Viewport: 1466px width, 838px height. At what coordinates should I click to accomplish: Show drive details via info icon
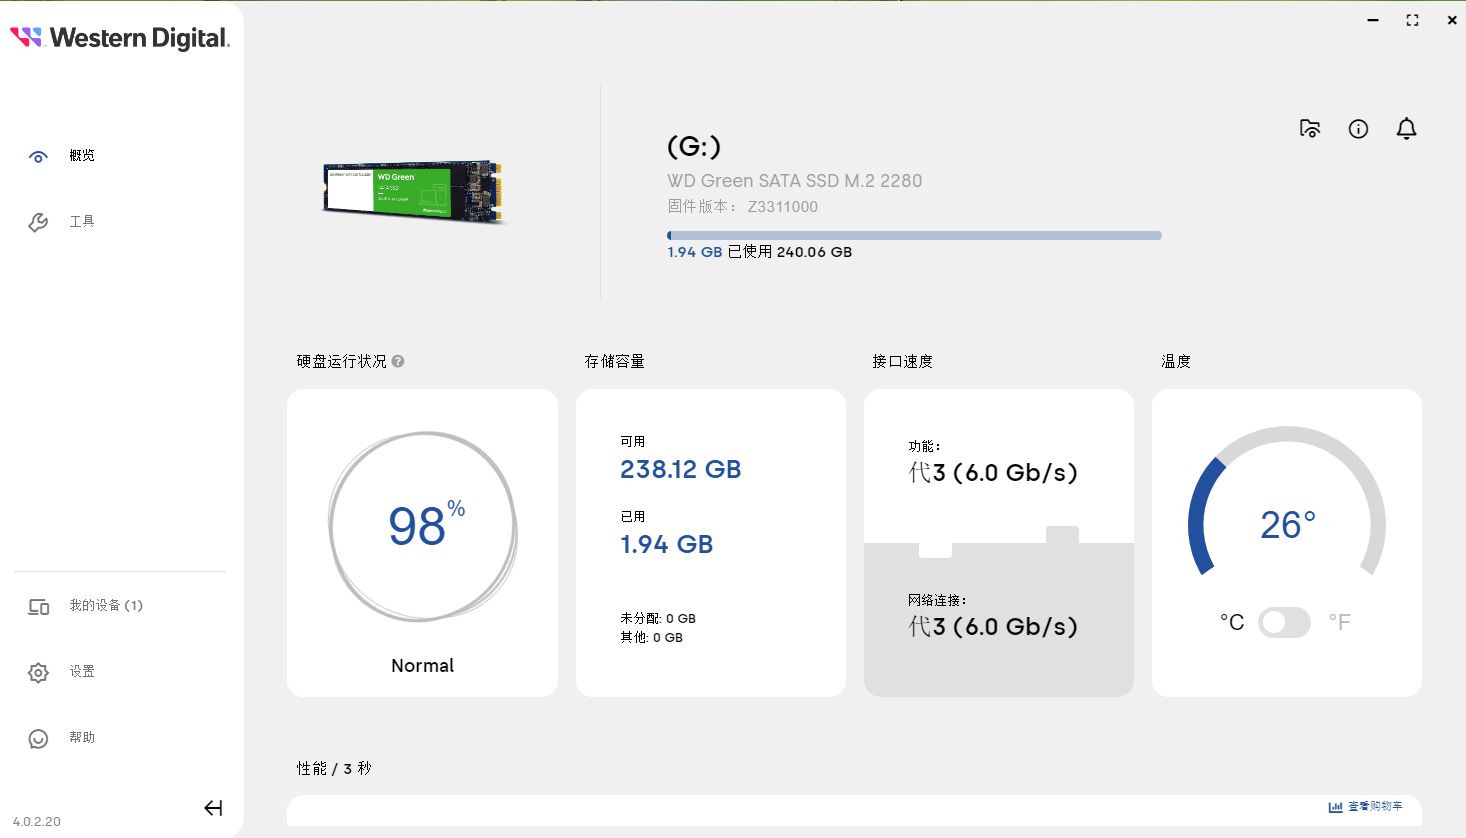coord(1358,129)
